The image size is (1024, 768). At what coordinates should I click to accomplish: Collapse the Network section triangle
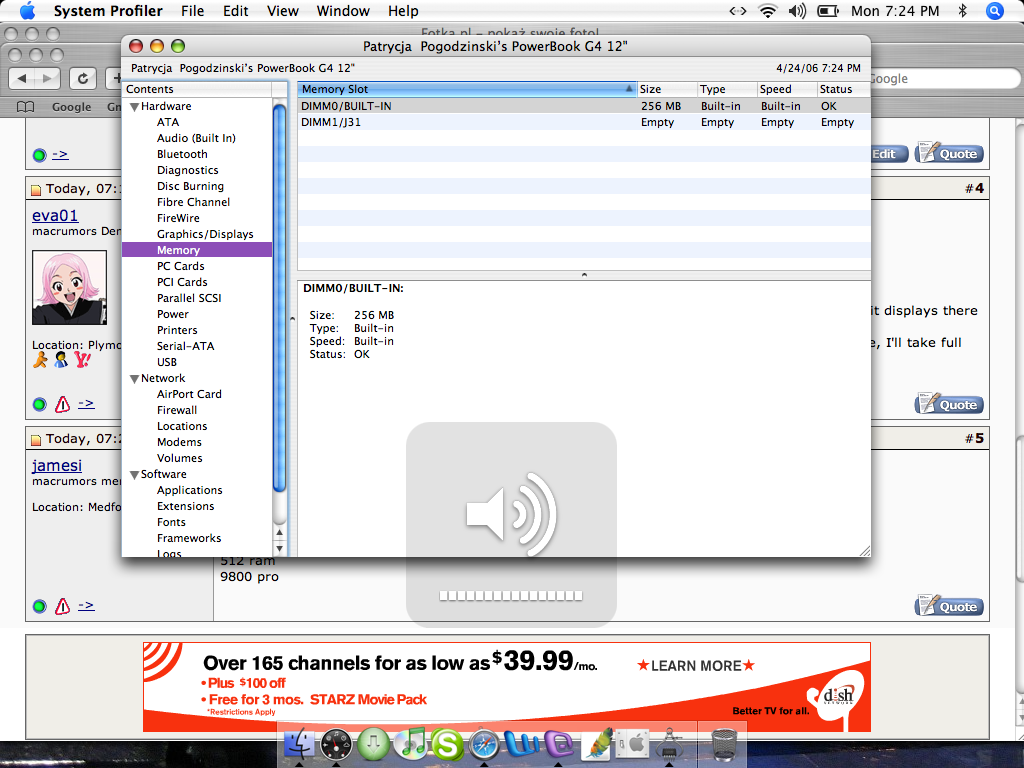134,379
